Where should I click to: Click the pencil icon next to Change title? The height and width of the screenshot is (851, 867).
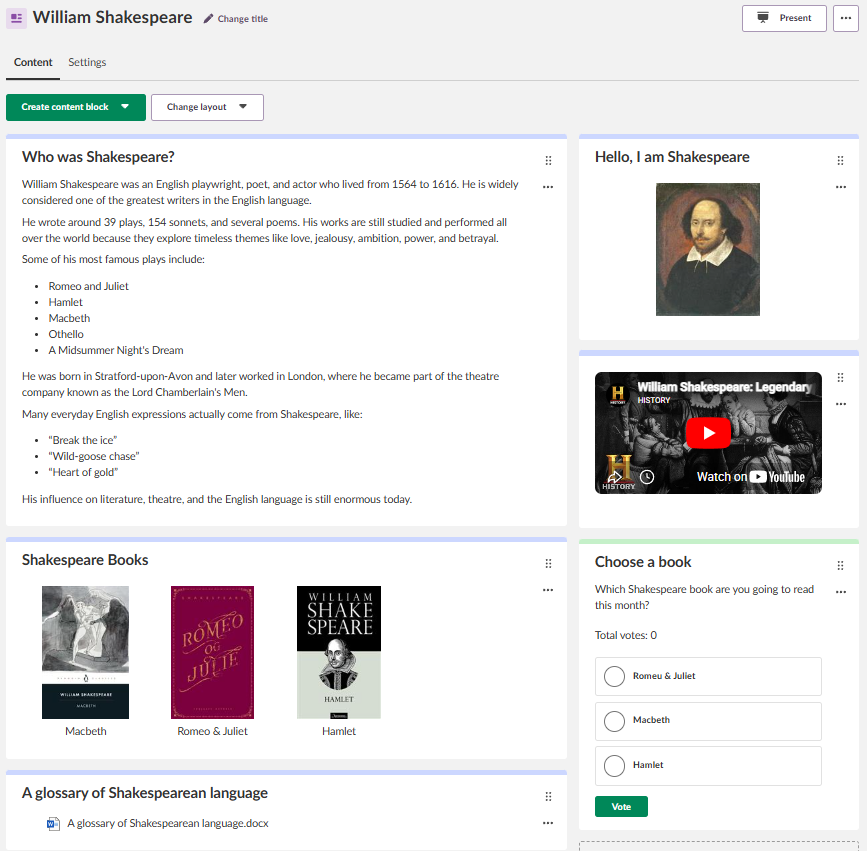tap(208, 19)
